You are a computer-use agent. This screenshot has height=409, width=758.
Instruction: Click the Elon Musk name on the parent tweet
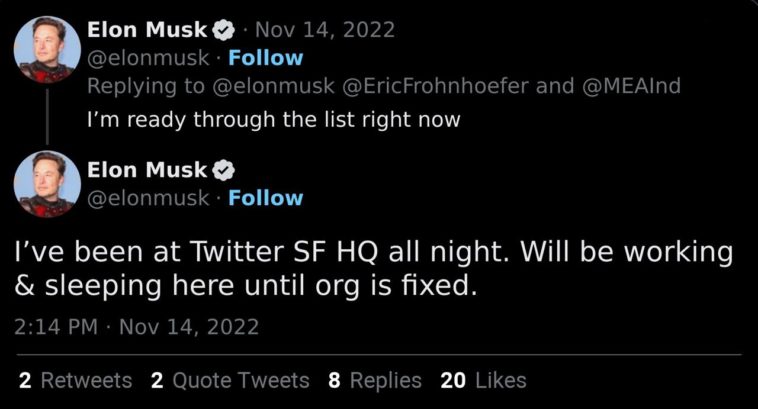pos(148,30)
